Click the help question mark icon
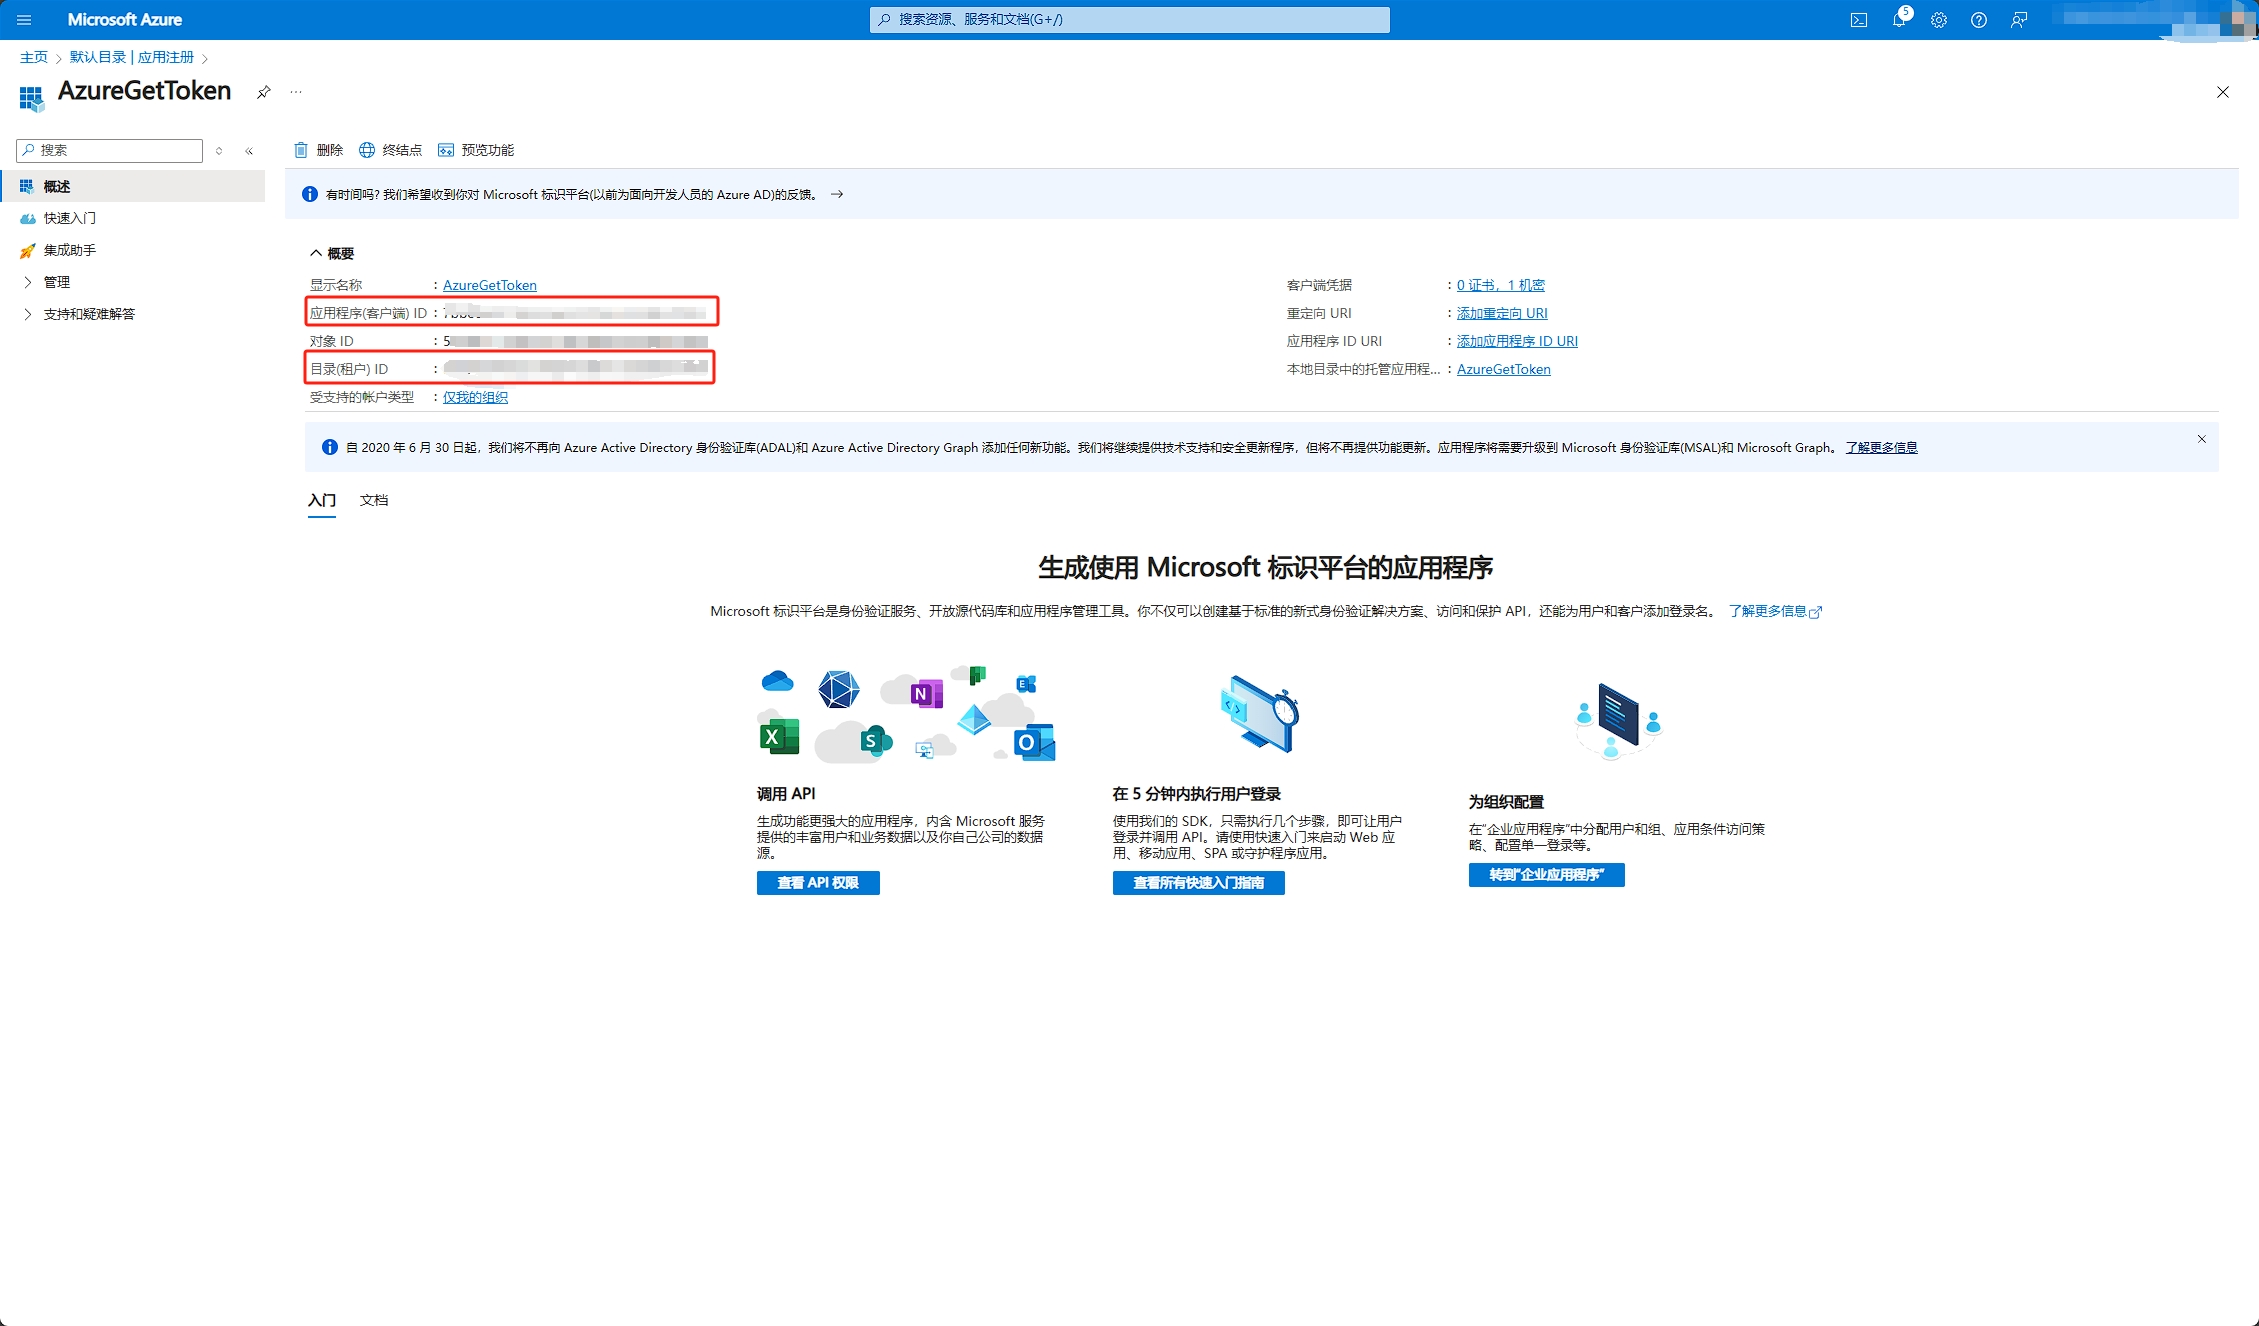This screenshot has height=1326, width=2259. (1978, 20)
